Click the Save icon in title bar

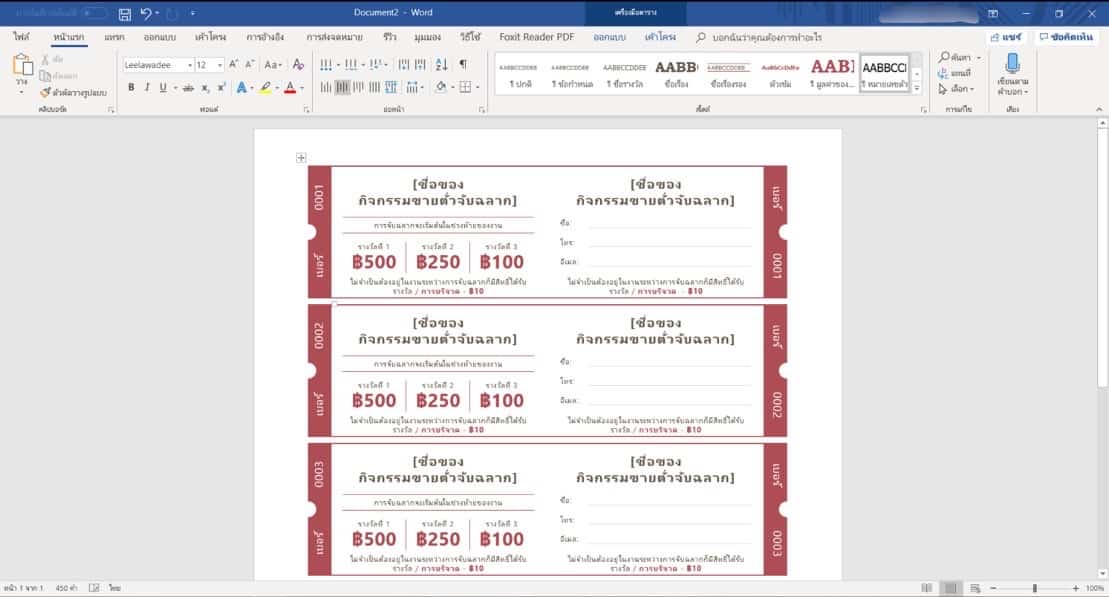point(124,14)
